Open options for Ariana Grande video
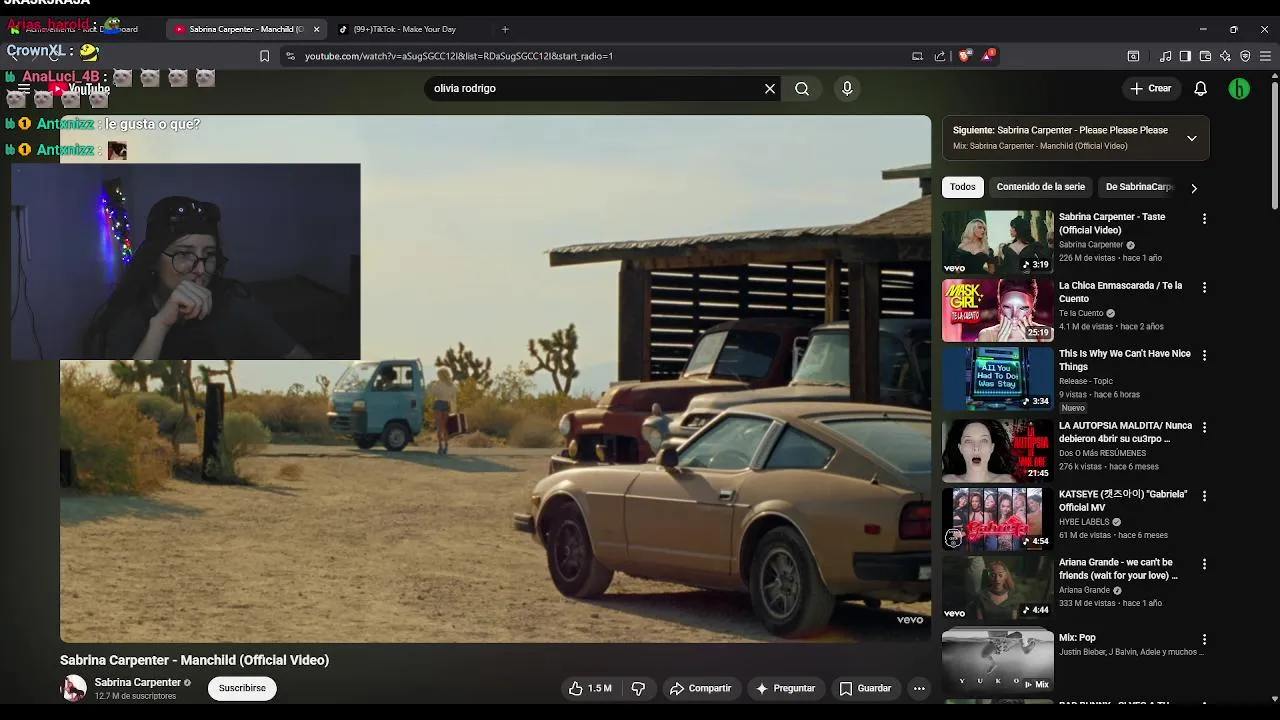The width and height of the screenshot is (1280, 720). [x=1204, y=564]
